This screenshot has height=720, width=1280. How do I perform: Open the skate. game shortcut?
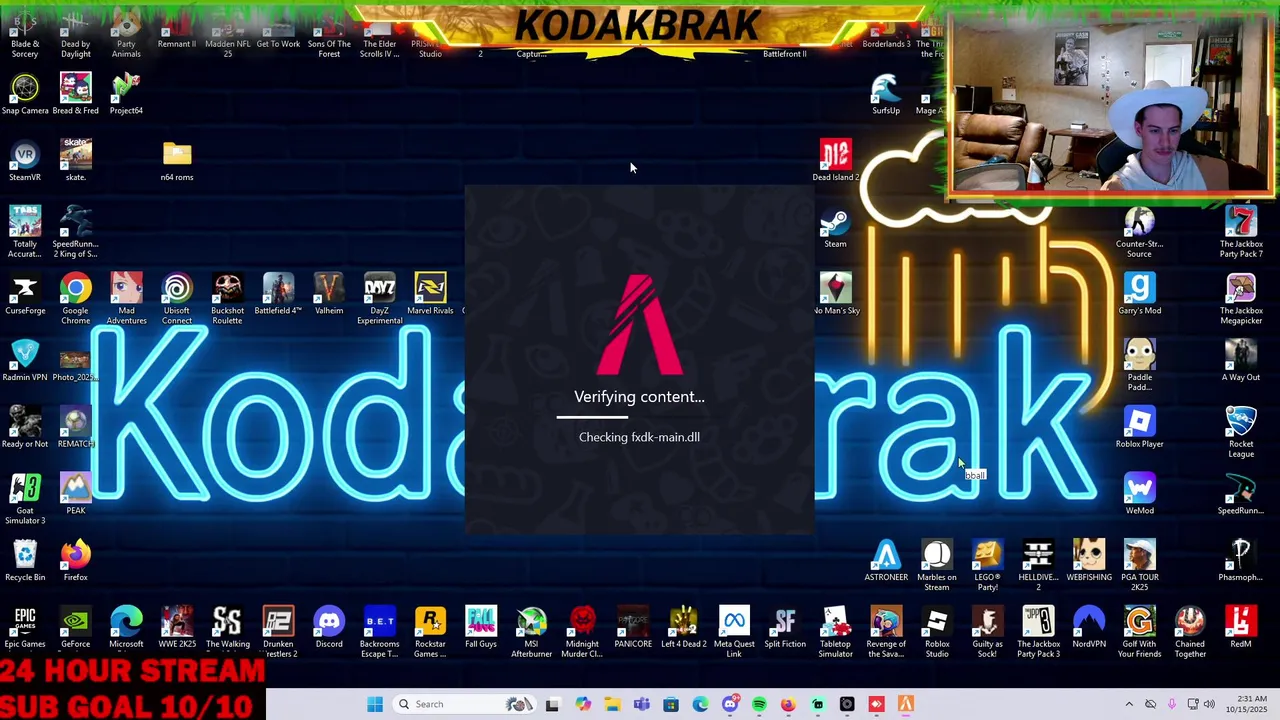coord(76,161)
